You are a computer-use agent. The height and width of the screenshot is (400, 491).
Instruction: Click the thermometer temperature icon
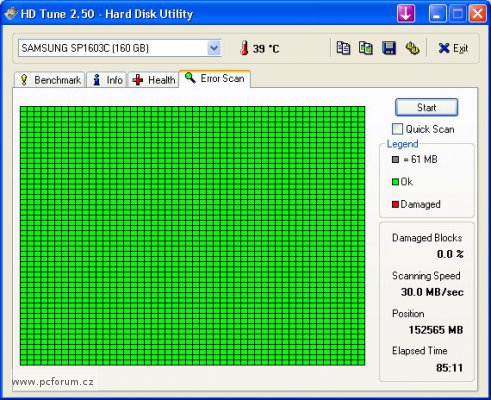tap(244, 48)
